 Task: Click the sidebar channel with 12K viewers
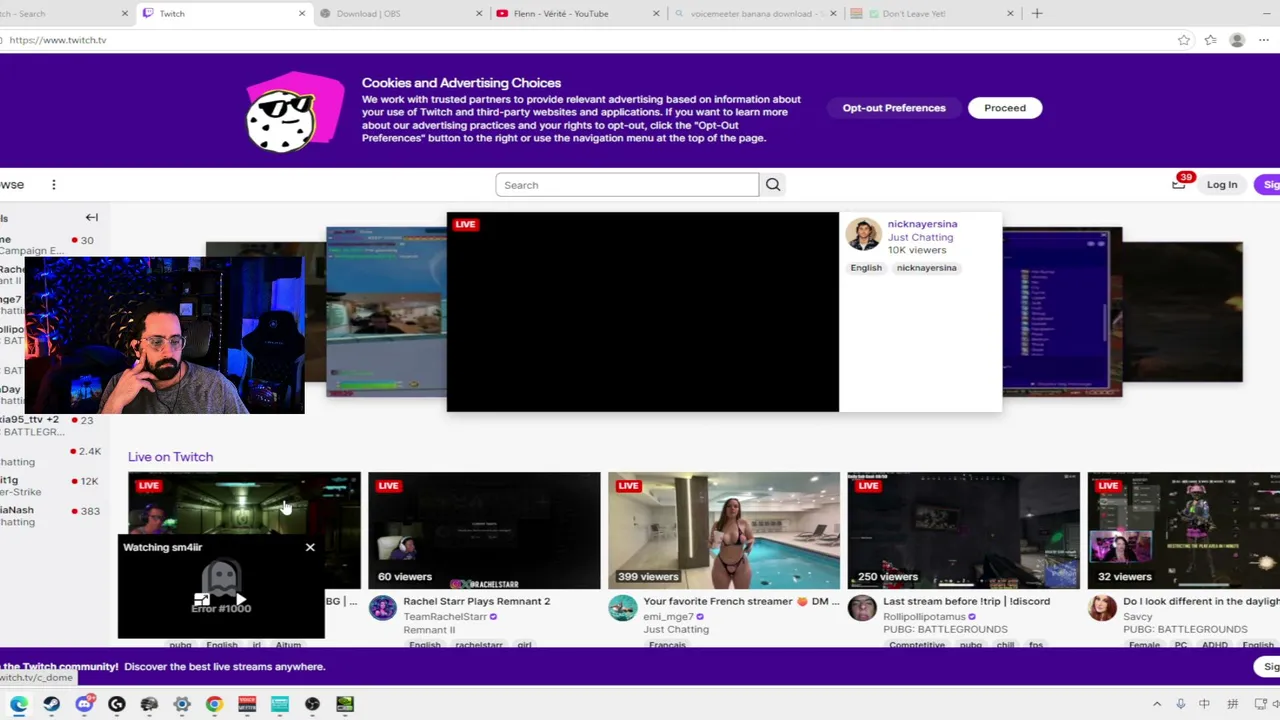[x=50, y=486]
